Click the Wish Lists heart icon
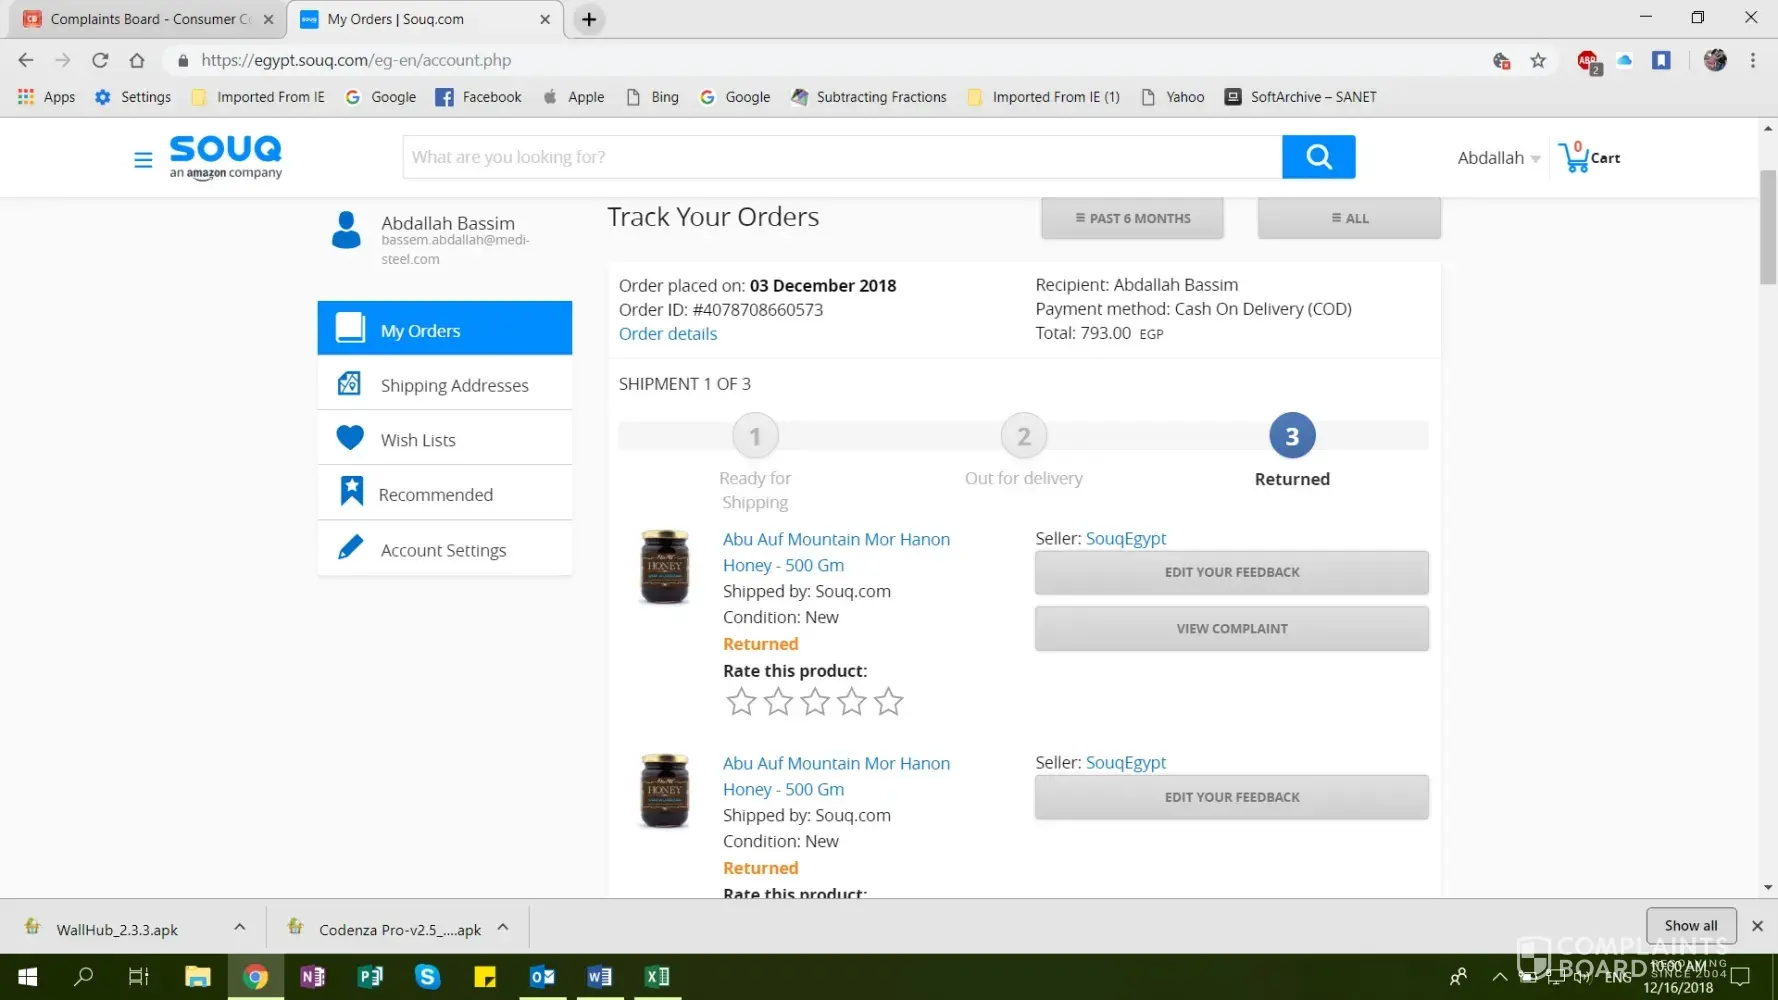The height and width of the screenshot is (1000, 1778). 350,439
